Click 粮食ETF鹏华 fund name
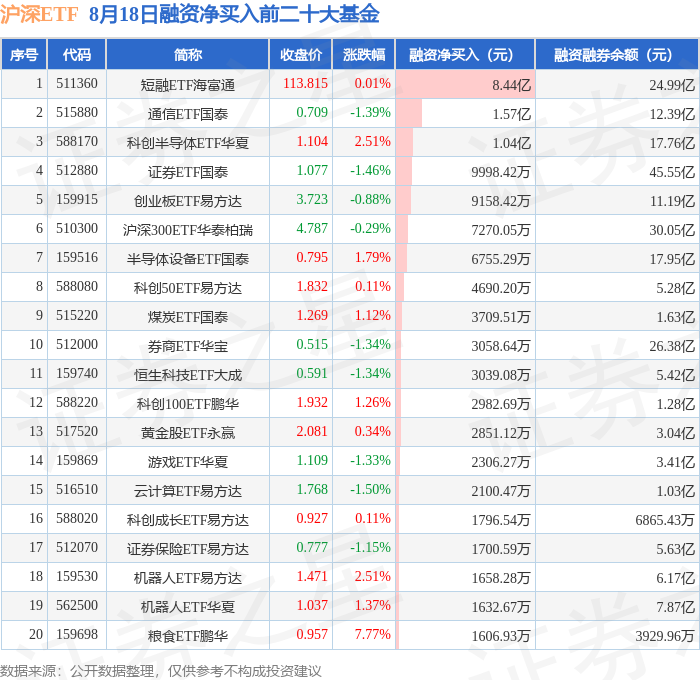Image resolution: width=700 pixels, height=680 pixels. [x=188, y=636]
